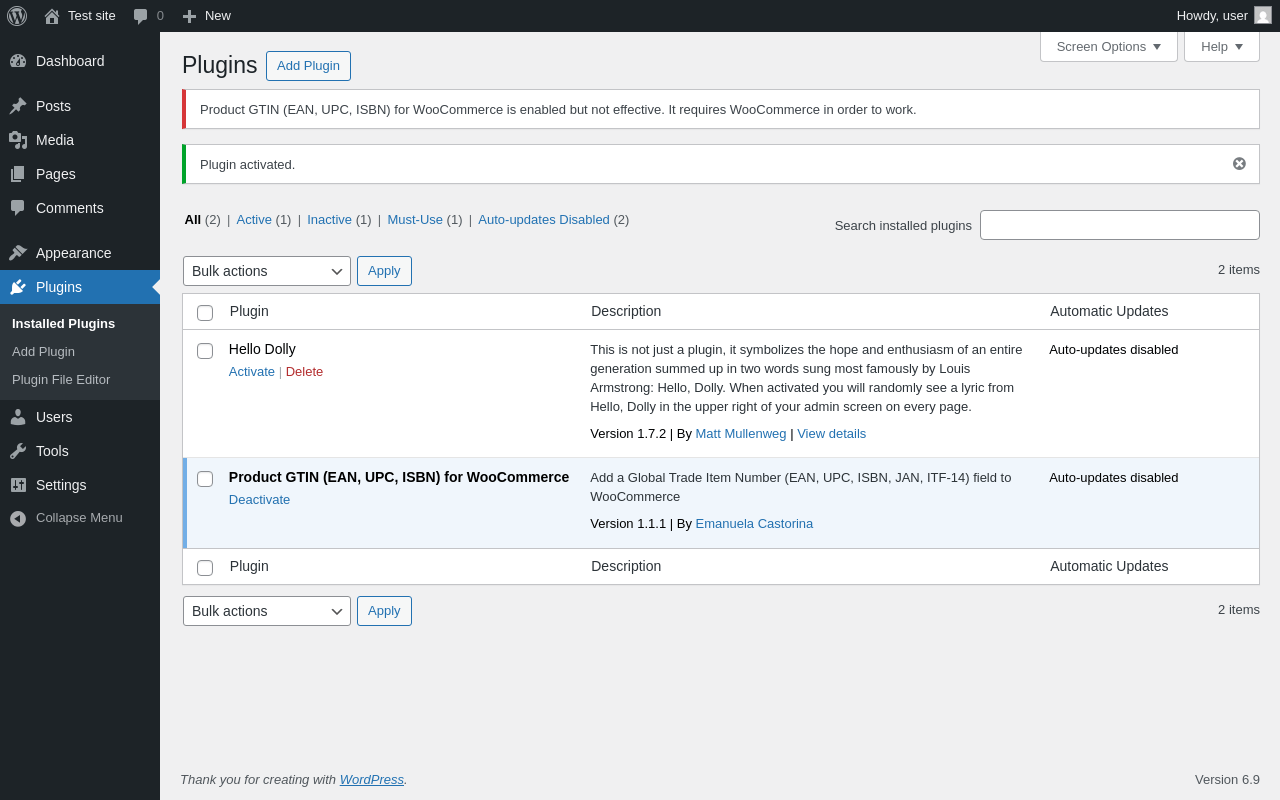Viewport: 1280px width, 800px height.
Task: Expand the Help tab
Action: (x=1221, y=46)
